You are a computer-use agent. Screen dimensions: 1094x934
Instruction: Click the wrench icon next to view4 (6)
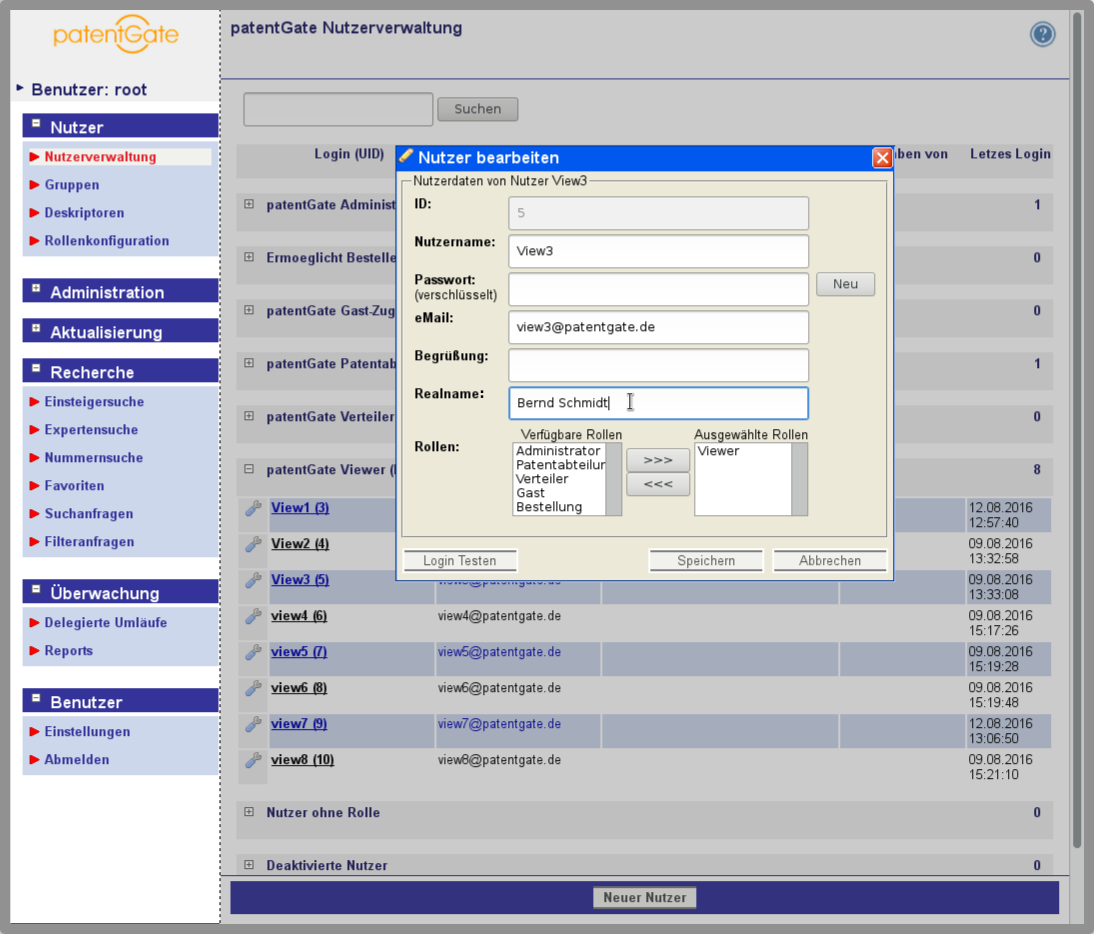click(x=253, y=617)
